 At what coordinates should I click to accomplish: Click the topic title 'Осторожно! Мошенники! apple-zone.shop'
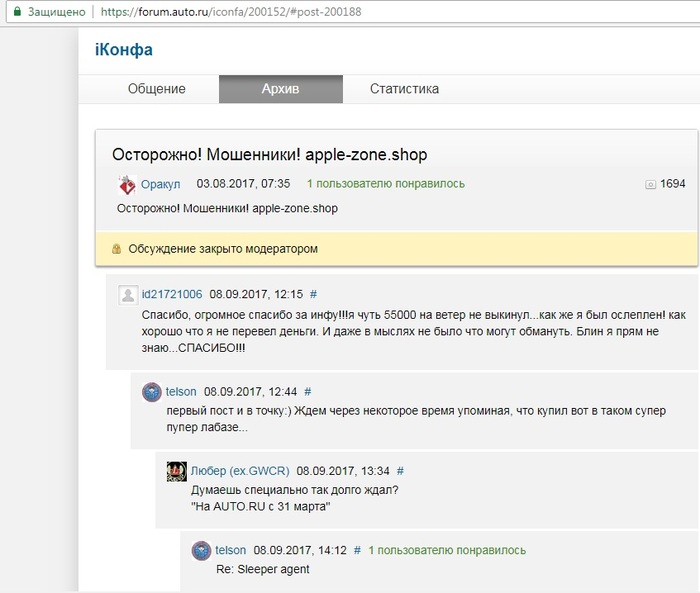(270, 155)
